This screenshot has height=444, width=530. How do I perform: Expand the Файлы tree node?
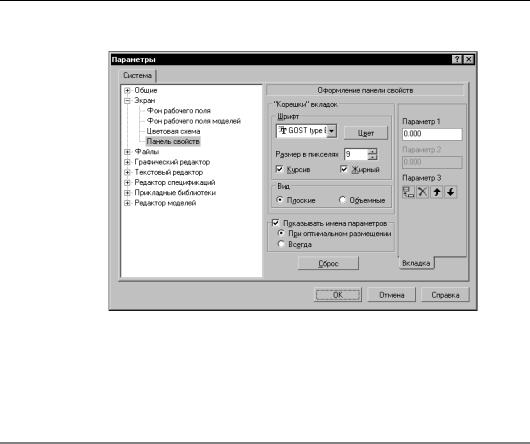(127, 152)
